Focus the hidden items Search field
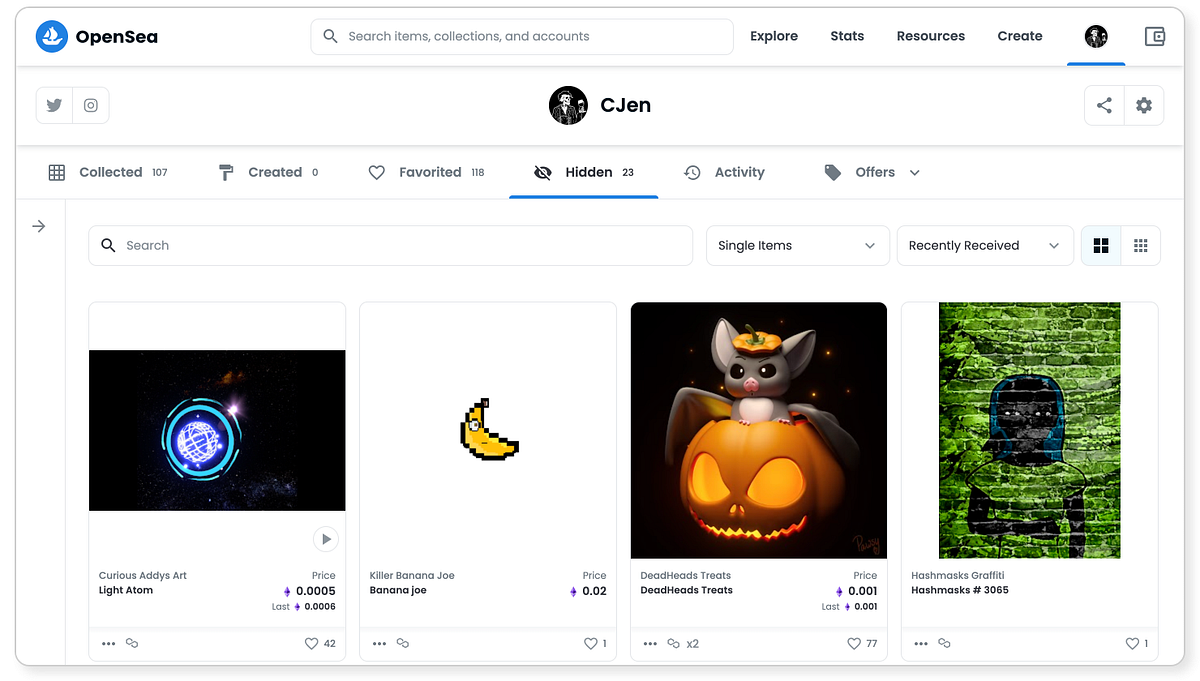 [x=391, y=245]
